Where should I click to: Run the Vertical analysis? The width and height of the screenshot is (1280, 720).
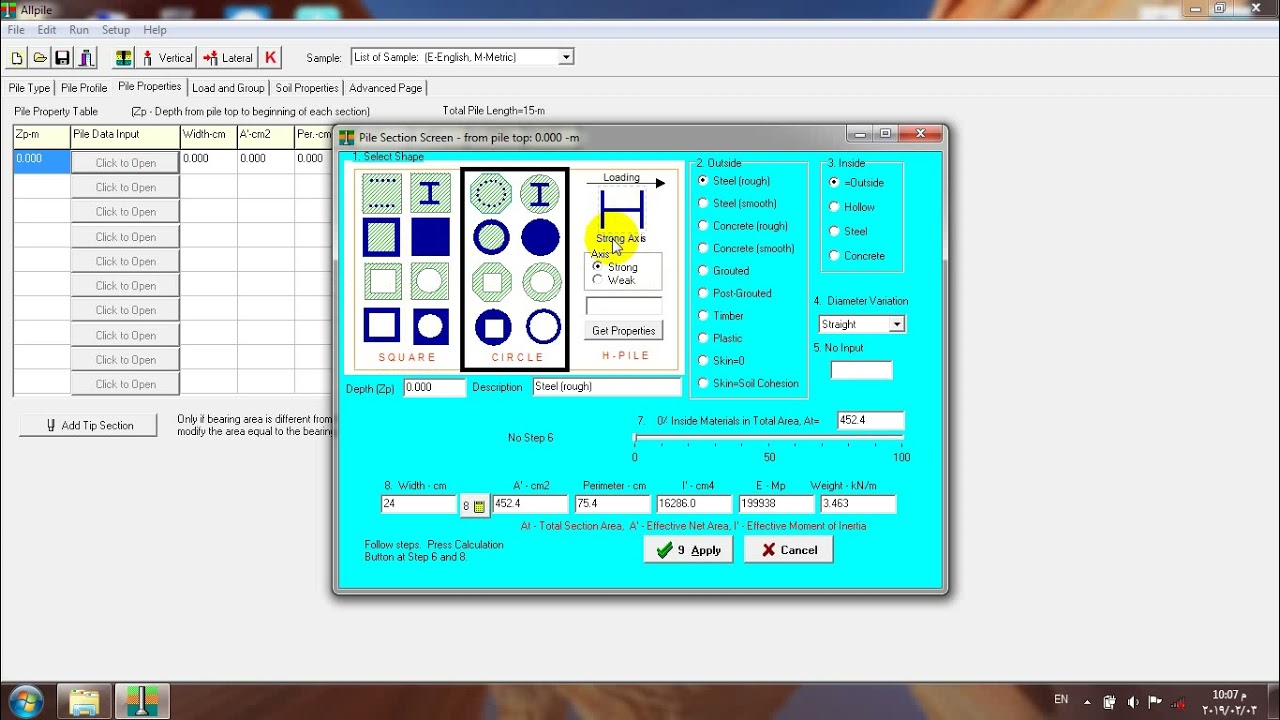[x=166, y=58]
